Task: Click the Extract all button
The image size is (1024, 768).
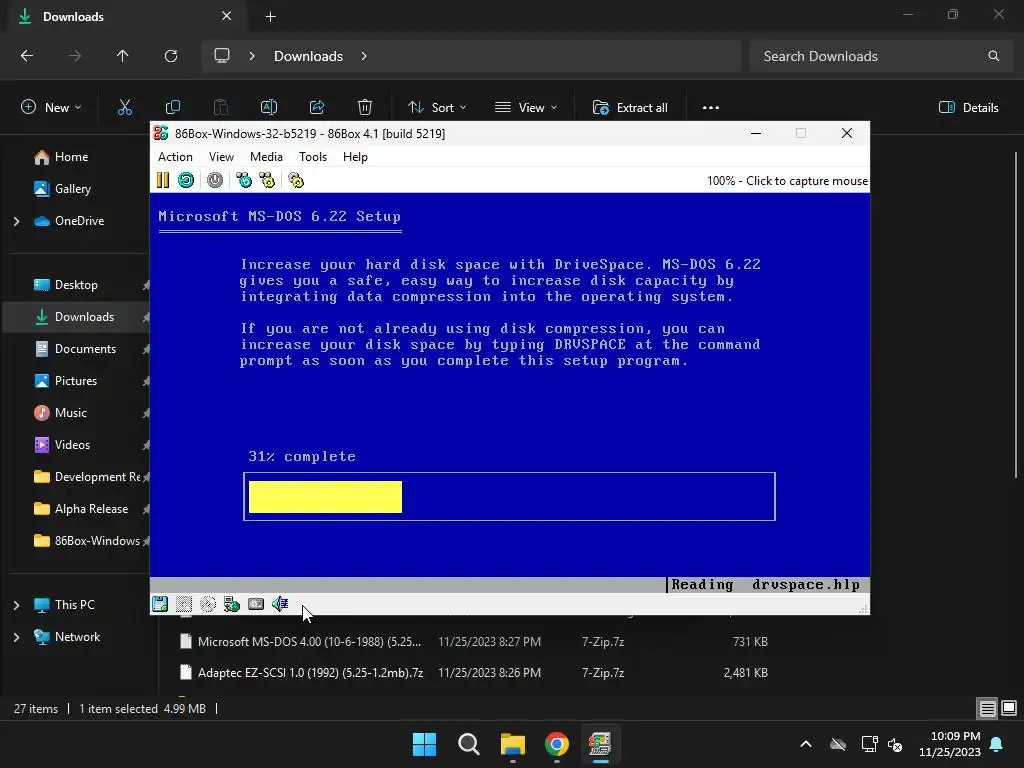Action: 630,108
